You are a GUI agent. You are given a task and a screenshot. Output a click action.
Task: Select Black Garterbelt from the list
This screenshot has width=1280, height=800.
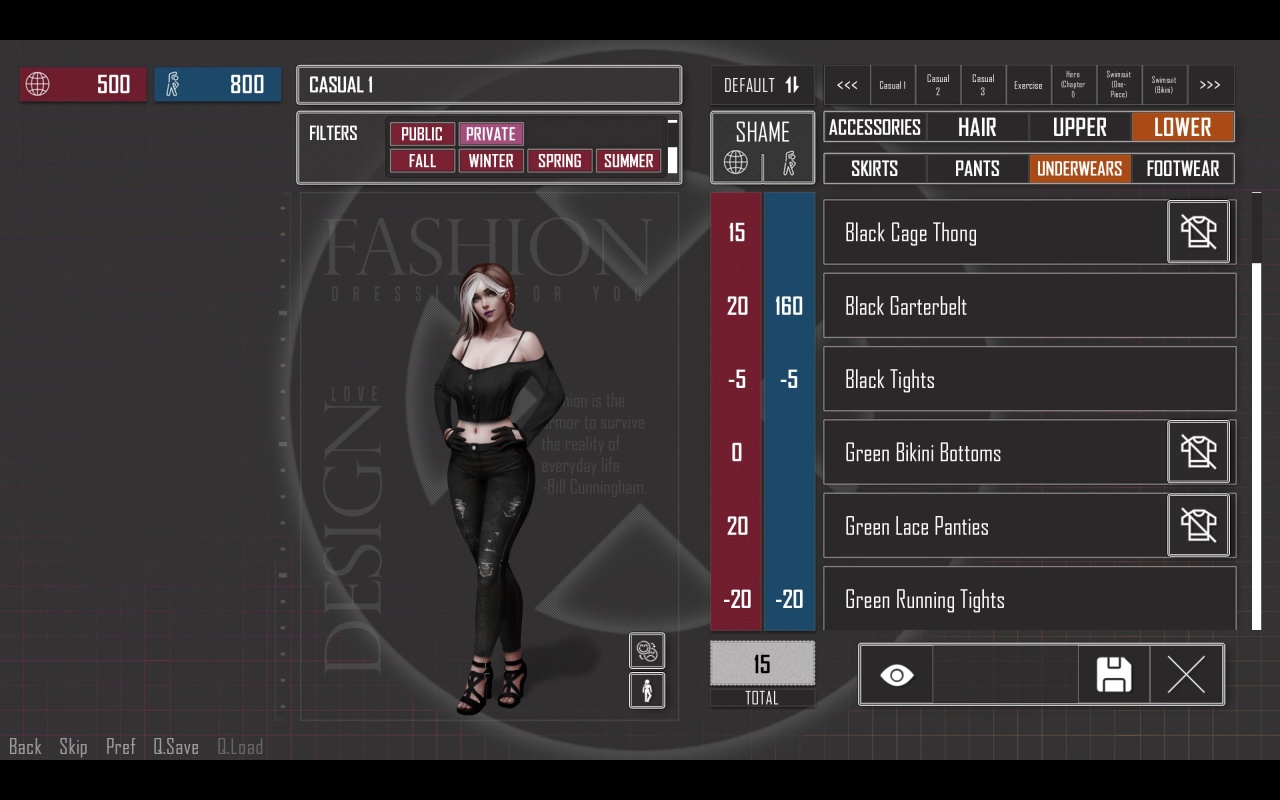(1029, 306)
